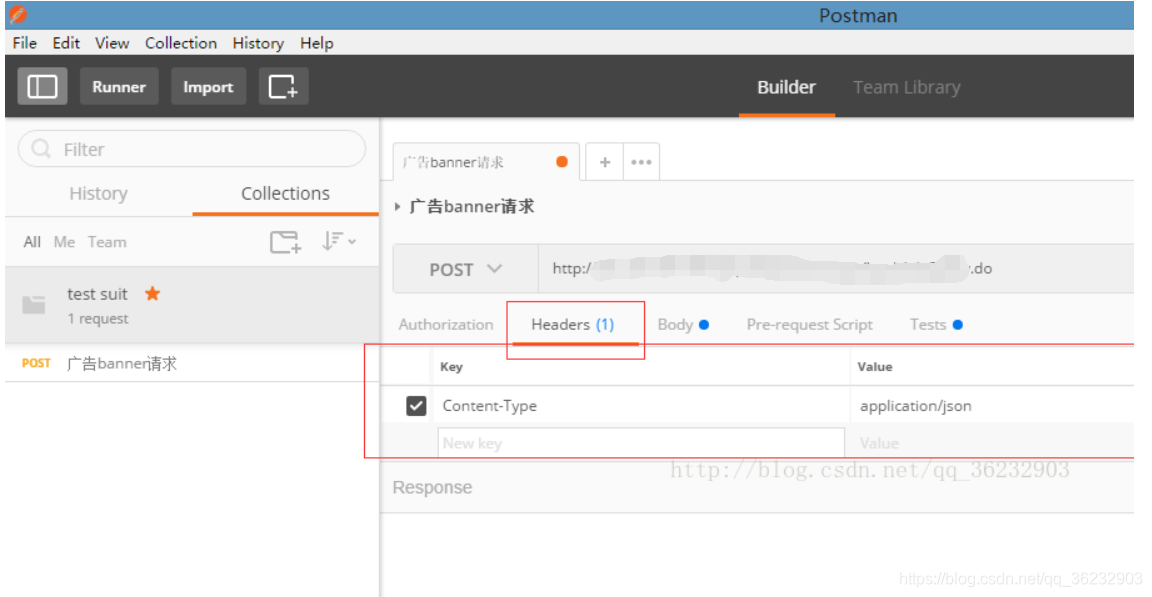Image resolution: width=1152 pixels, height=597 pixels.
Task: Select the 广告banner请求 request tab
Action: pyautogui.click(x=486, y=162)
